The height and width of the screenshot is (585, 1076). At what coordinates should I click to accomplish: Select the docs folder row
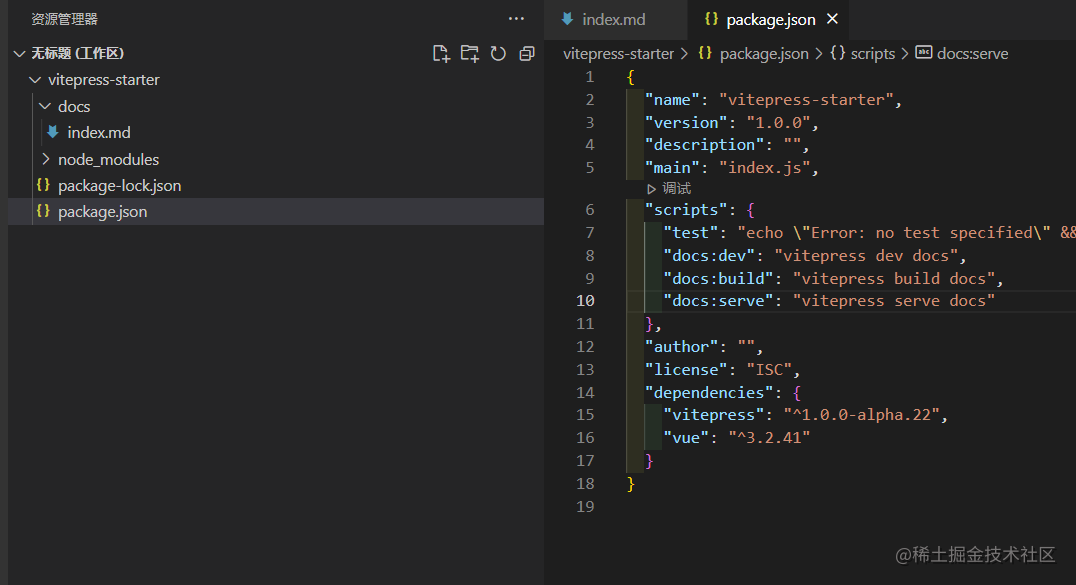276,106
